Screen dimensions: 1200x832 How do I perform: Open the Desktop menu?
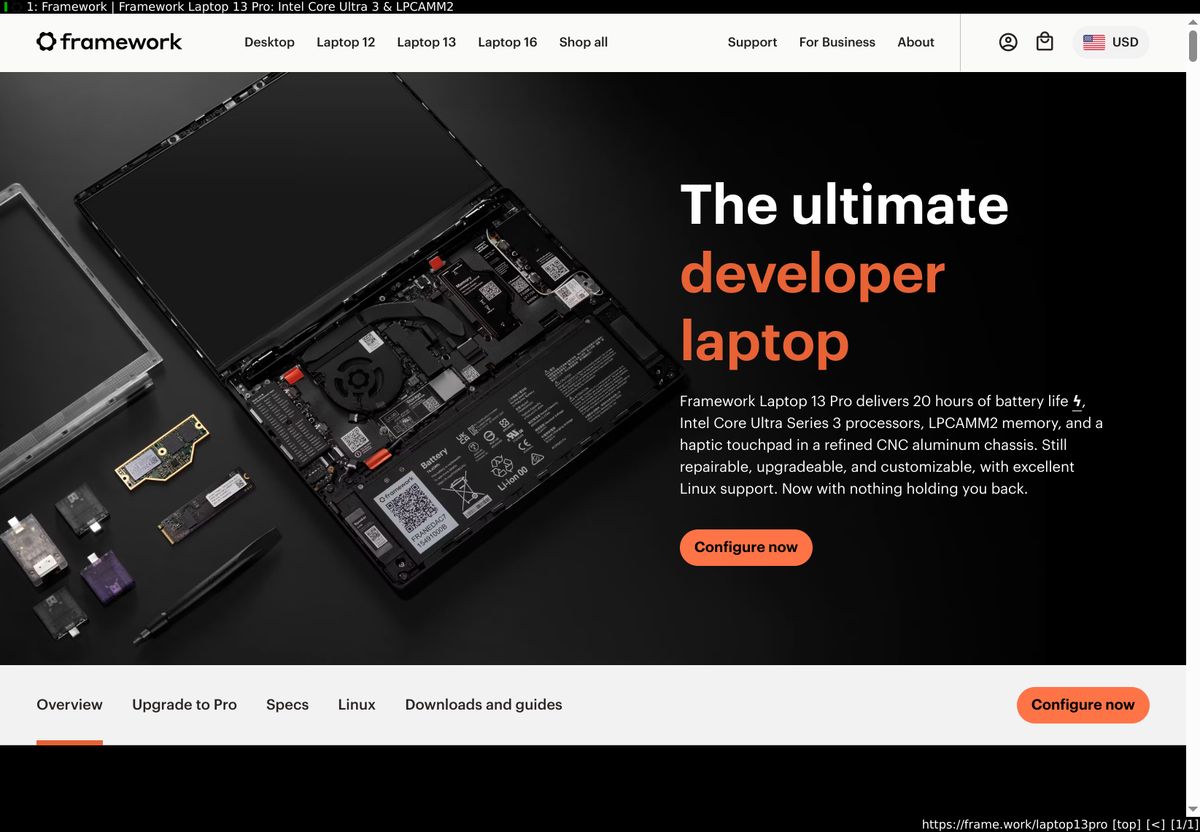pyautogui.click(x=269, y=42)
